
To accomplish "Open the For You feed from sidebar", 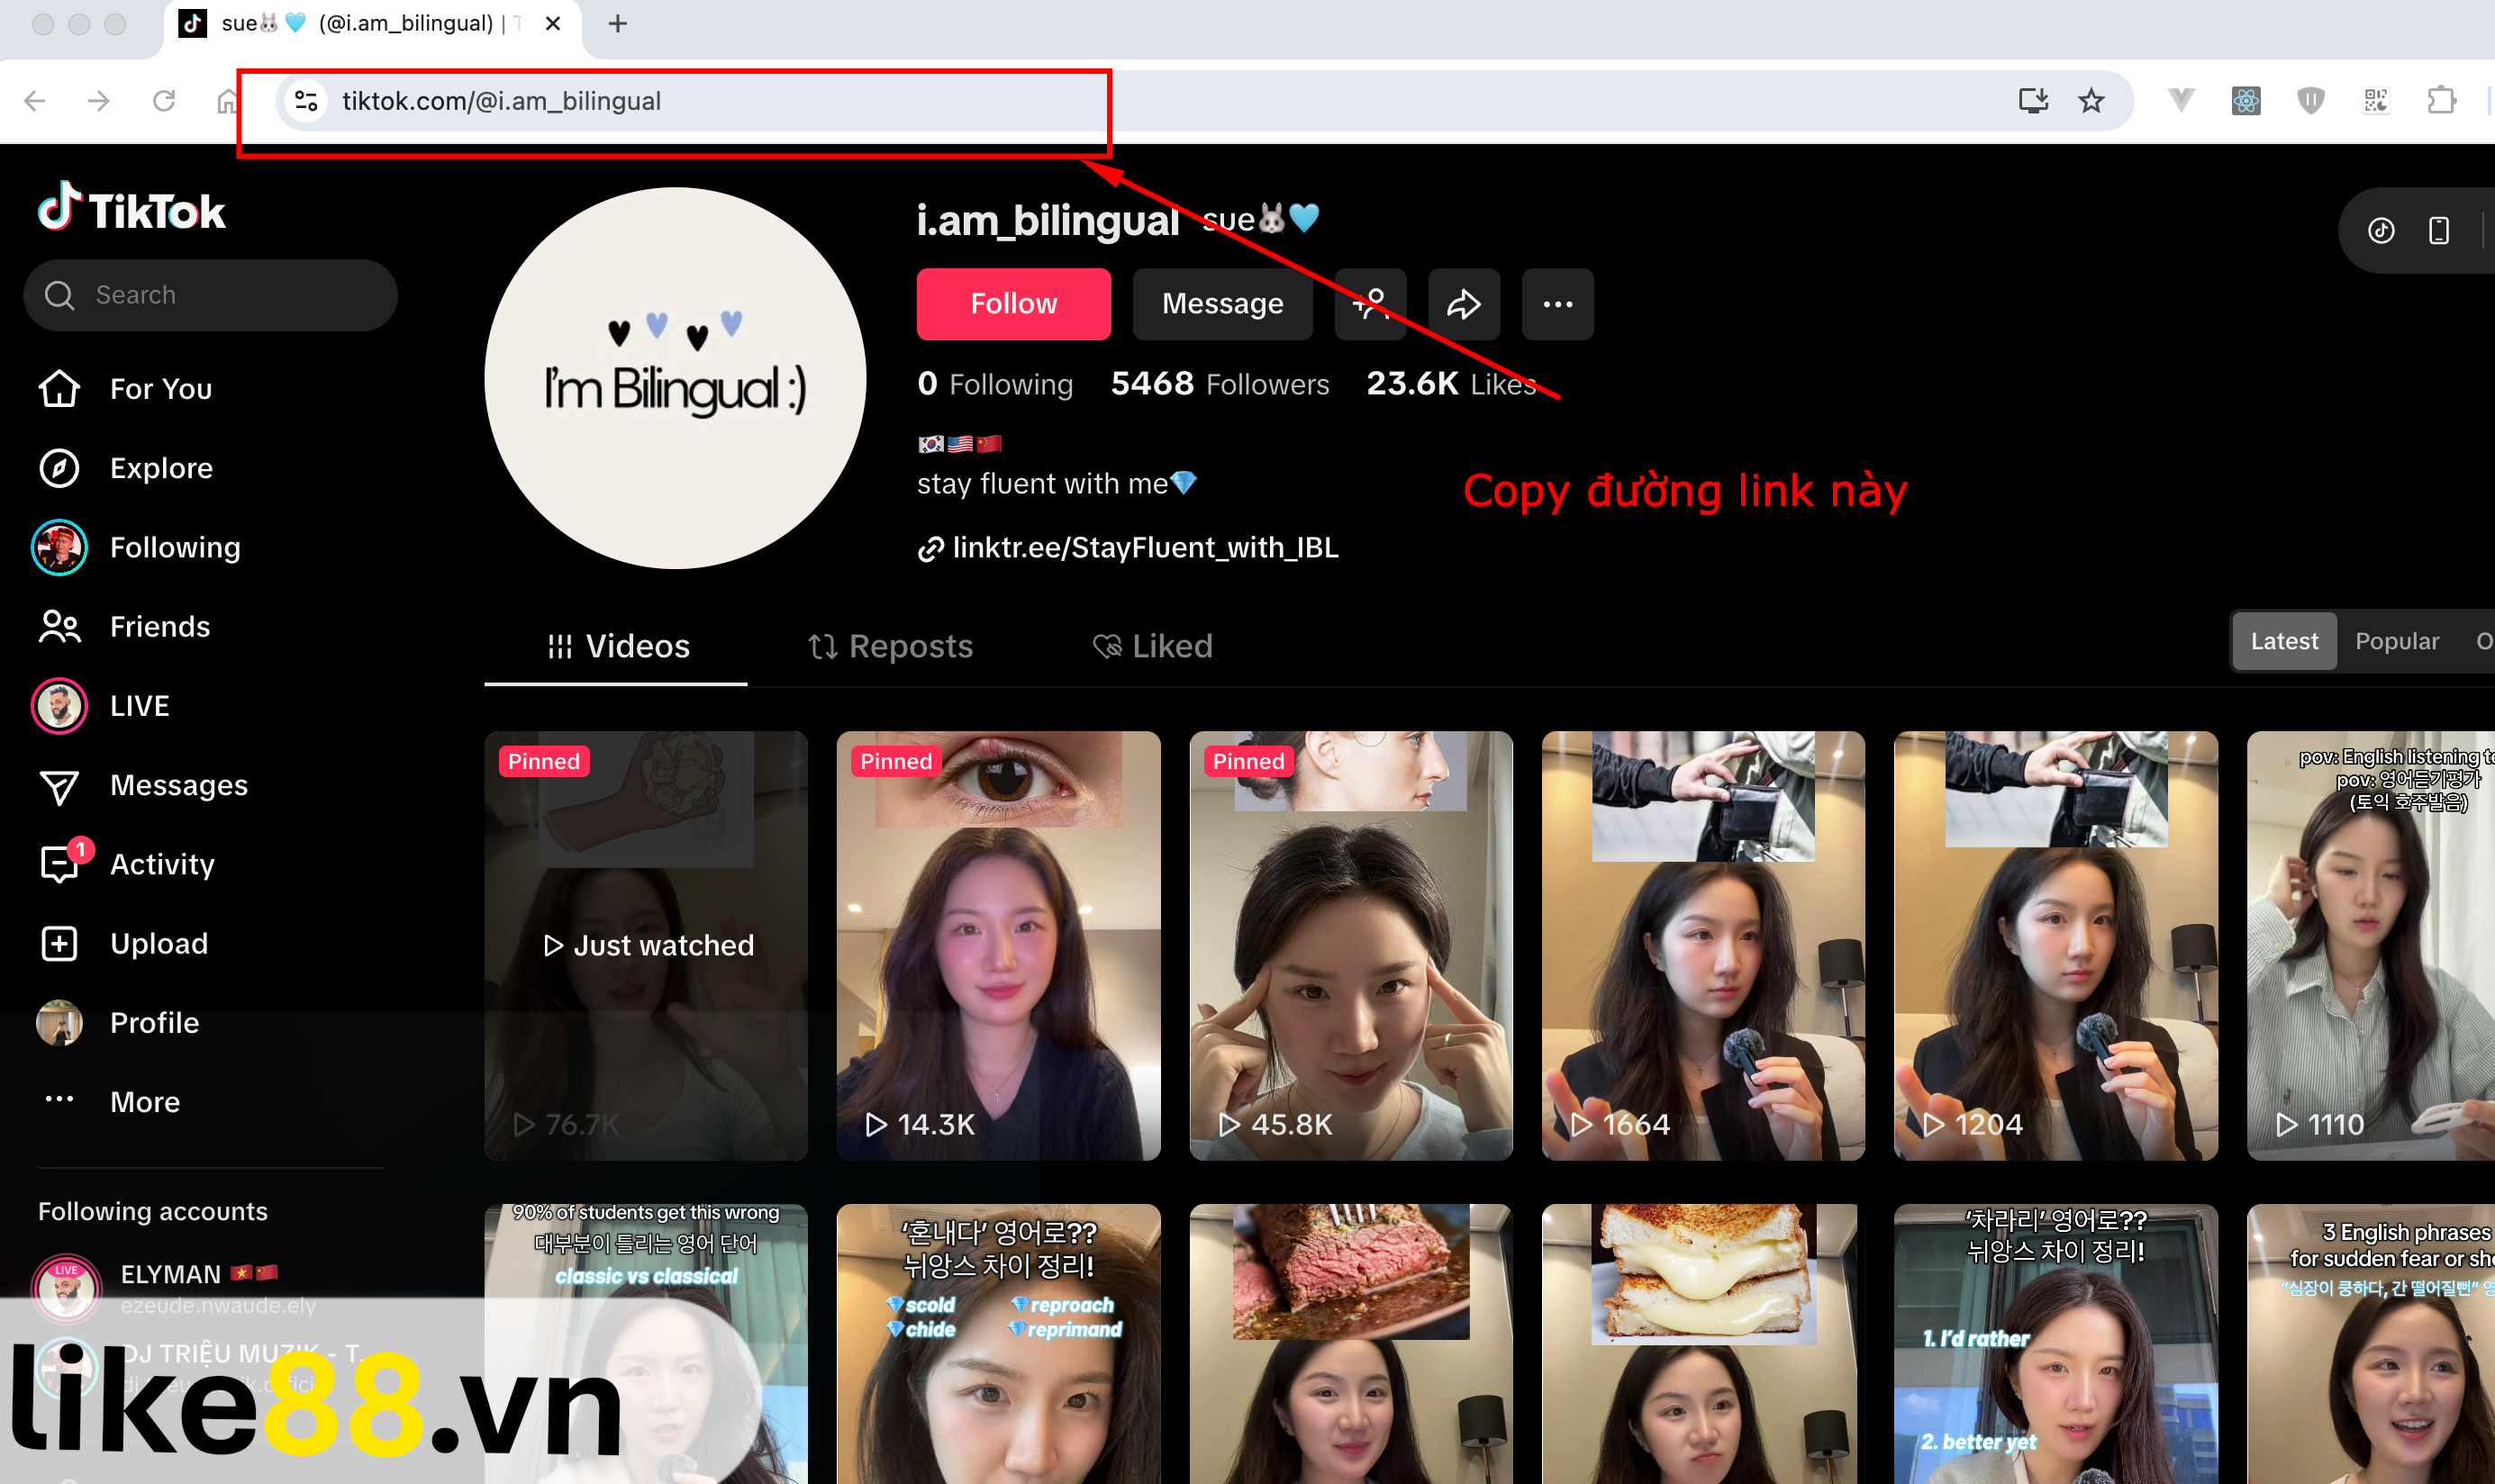I will pyautogui.click(x=160, y=388).
